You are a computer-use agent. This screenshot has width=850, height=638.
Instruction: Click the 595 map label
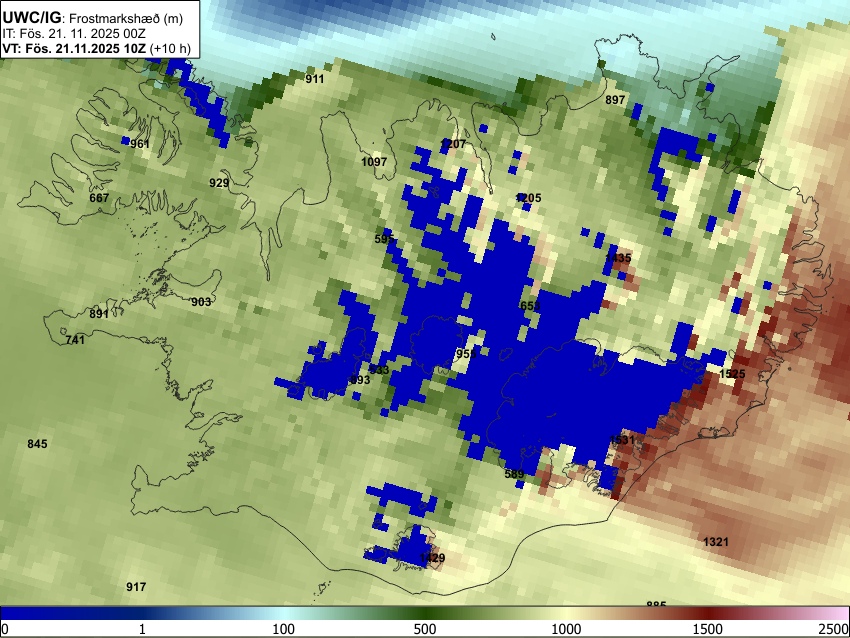click(x=384, y=239)
